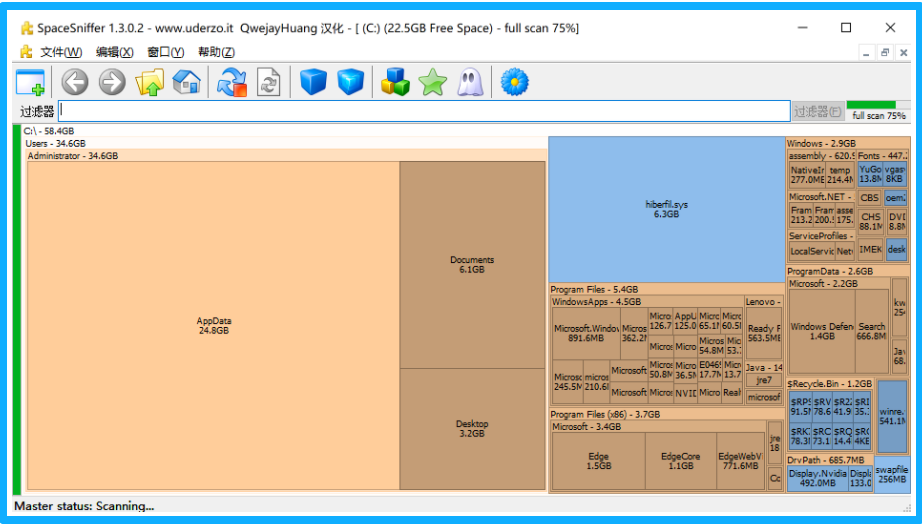The height and width of the screenshot is (524, 922).
Task: Click the Ready F 563.5MB block in Lenovo
Action: point(764,333)
